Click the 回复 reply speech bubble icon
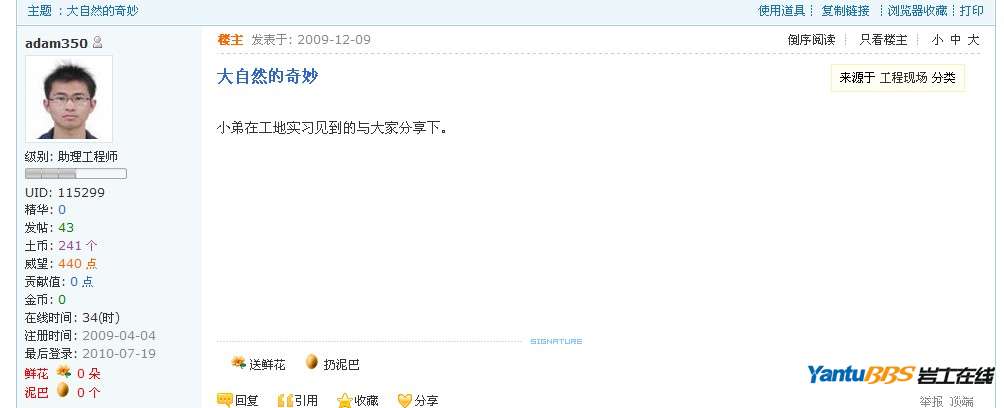Screen dimensions: 1004x408 [224, 400]
